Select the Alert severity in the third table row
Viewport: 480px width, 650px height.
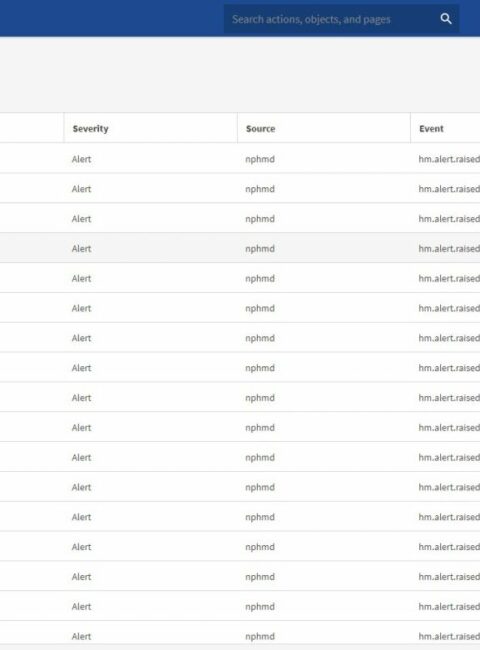[81, 219]
